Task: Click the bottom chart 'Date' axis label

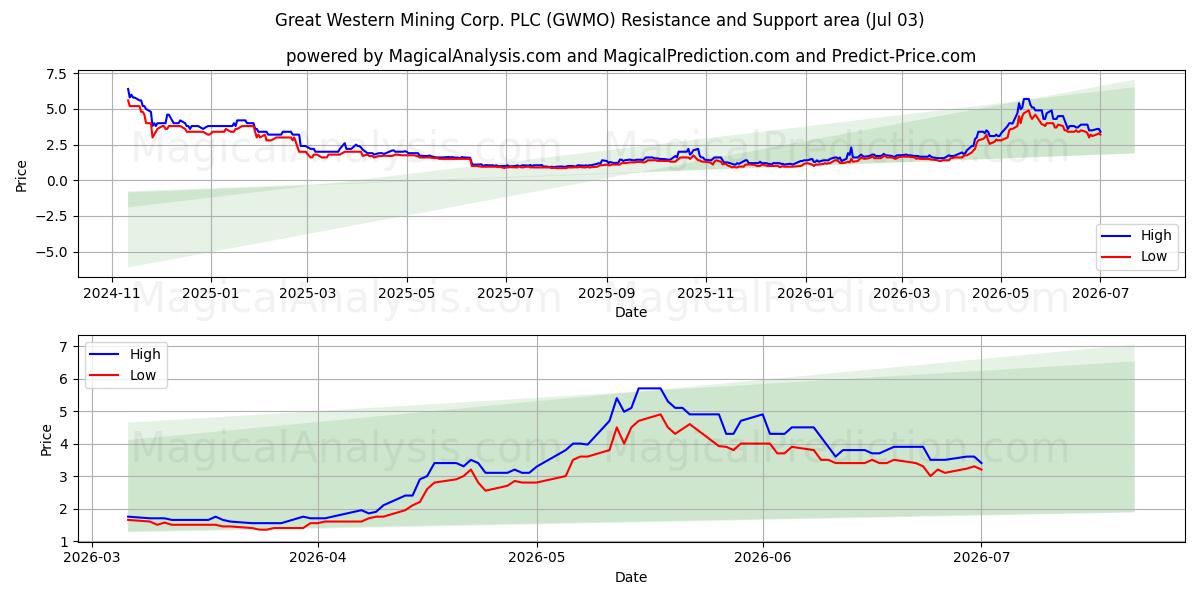Action: pyautogui.click(x=630, y=577)
